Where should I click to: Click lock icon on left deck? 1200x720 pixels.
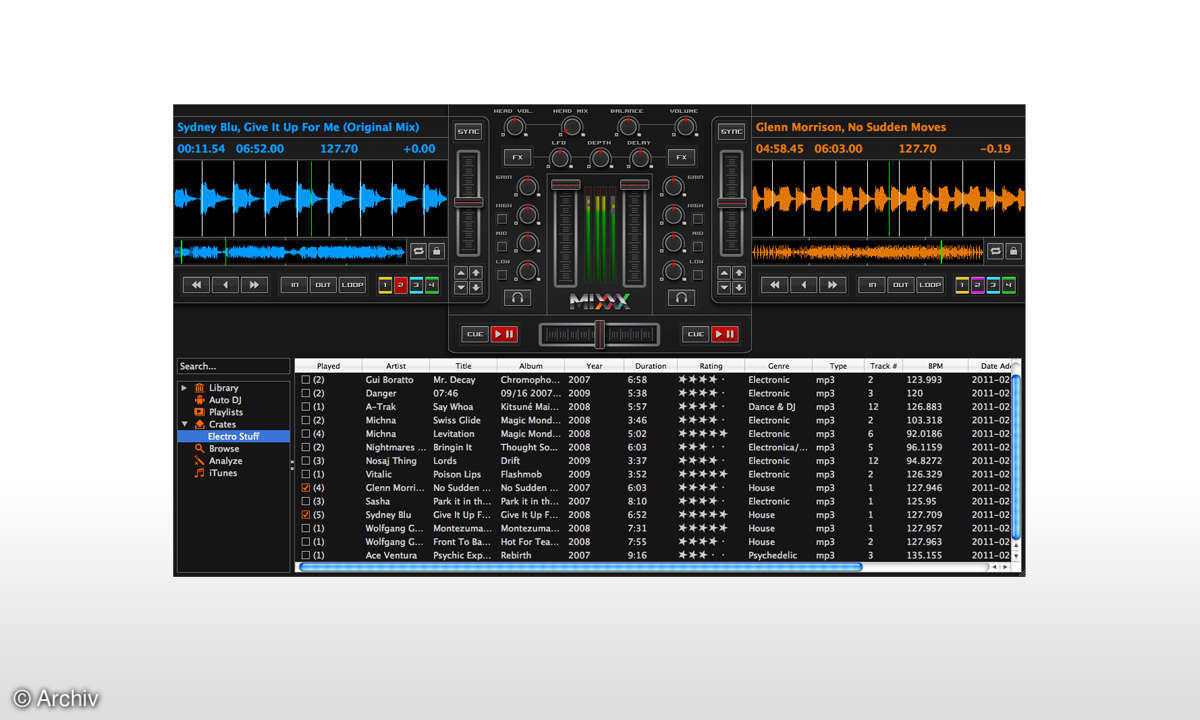pos(436,251)
